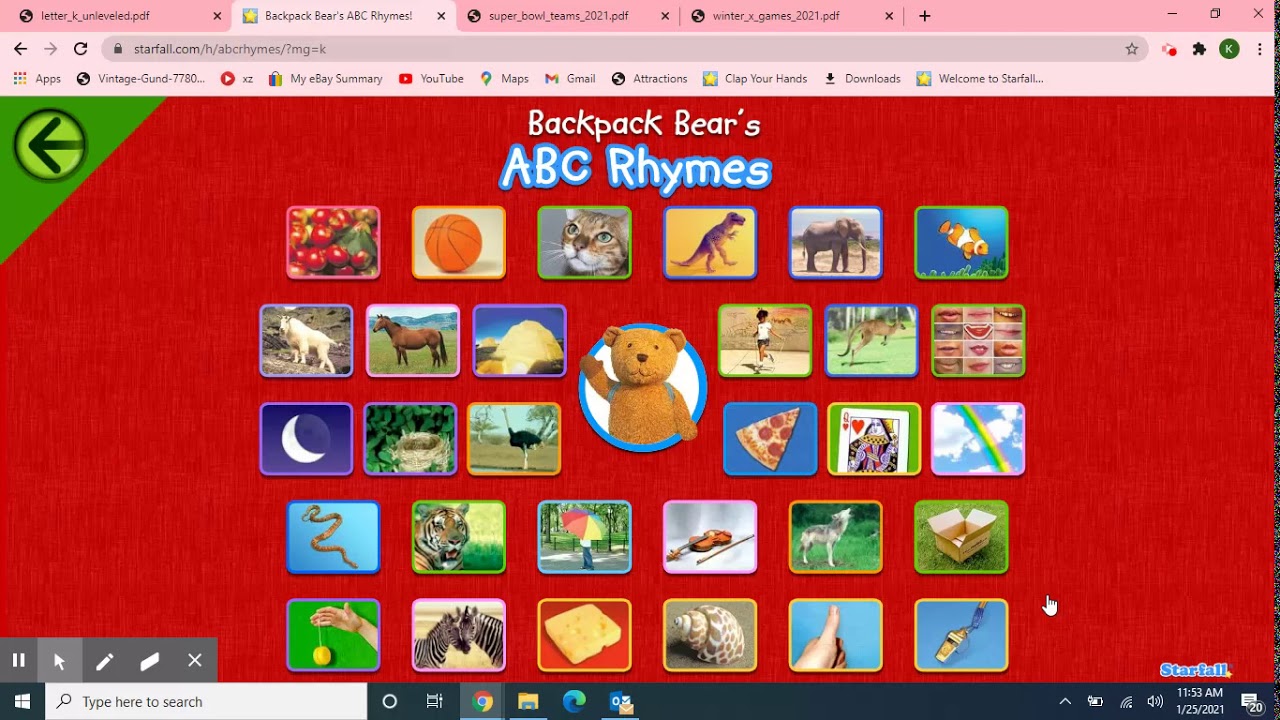Open the bird nest tile
This screenshot has width=1280, height=720.
410,438
